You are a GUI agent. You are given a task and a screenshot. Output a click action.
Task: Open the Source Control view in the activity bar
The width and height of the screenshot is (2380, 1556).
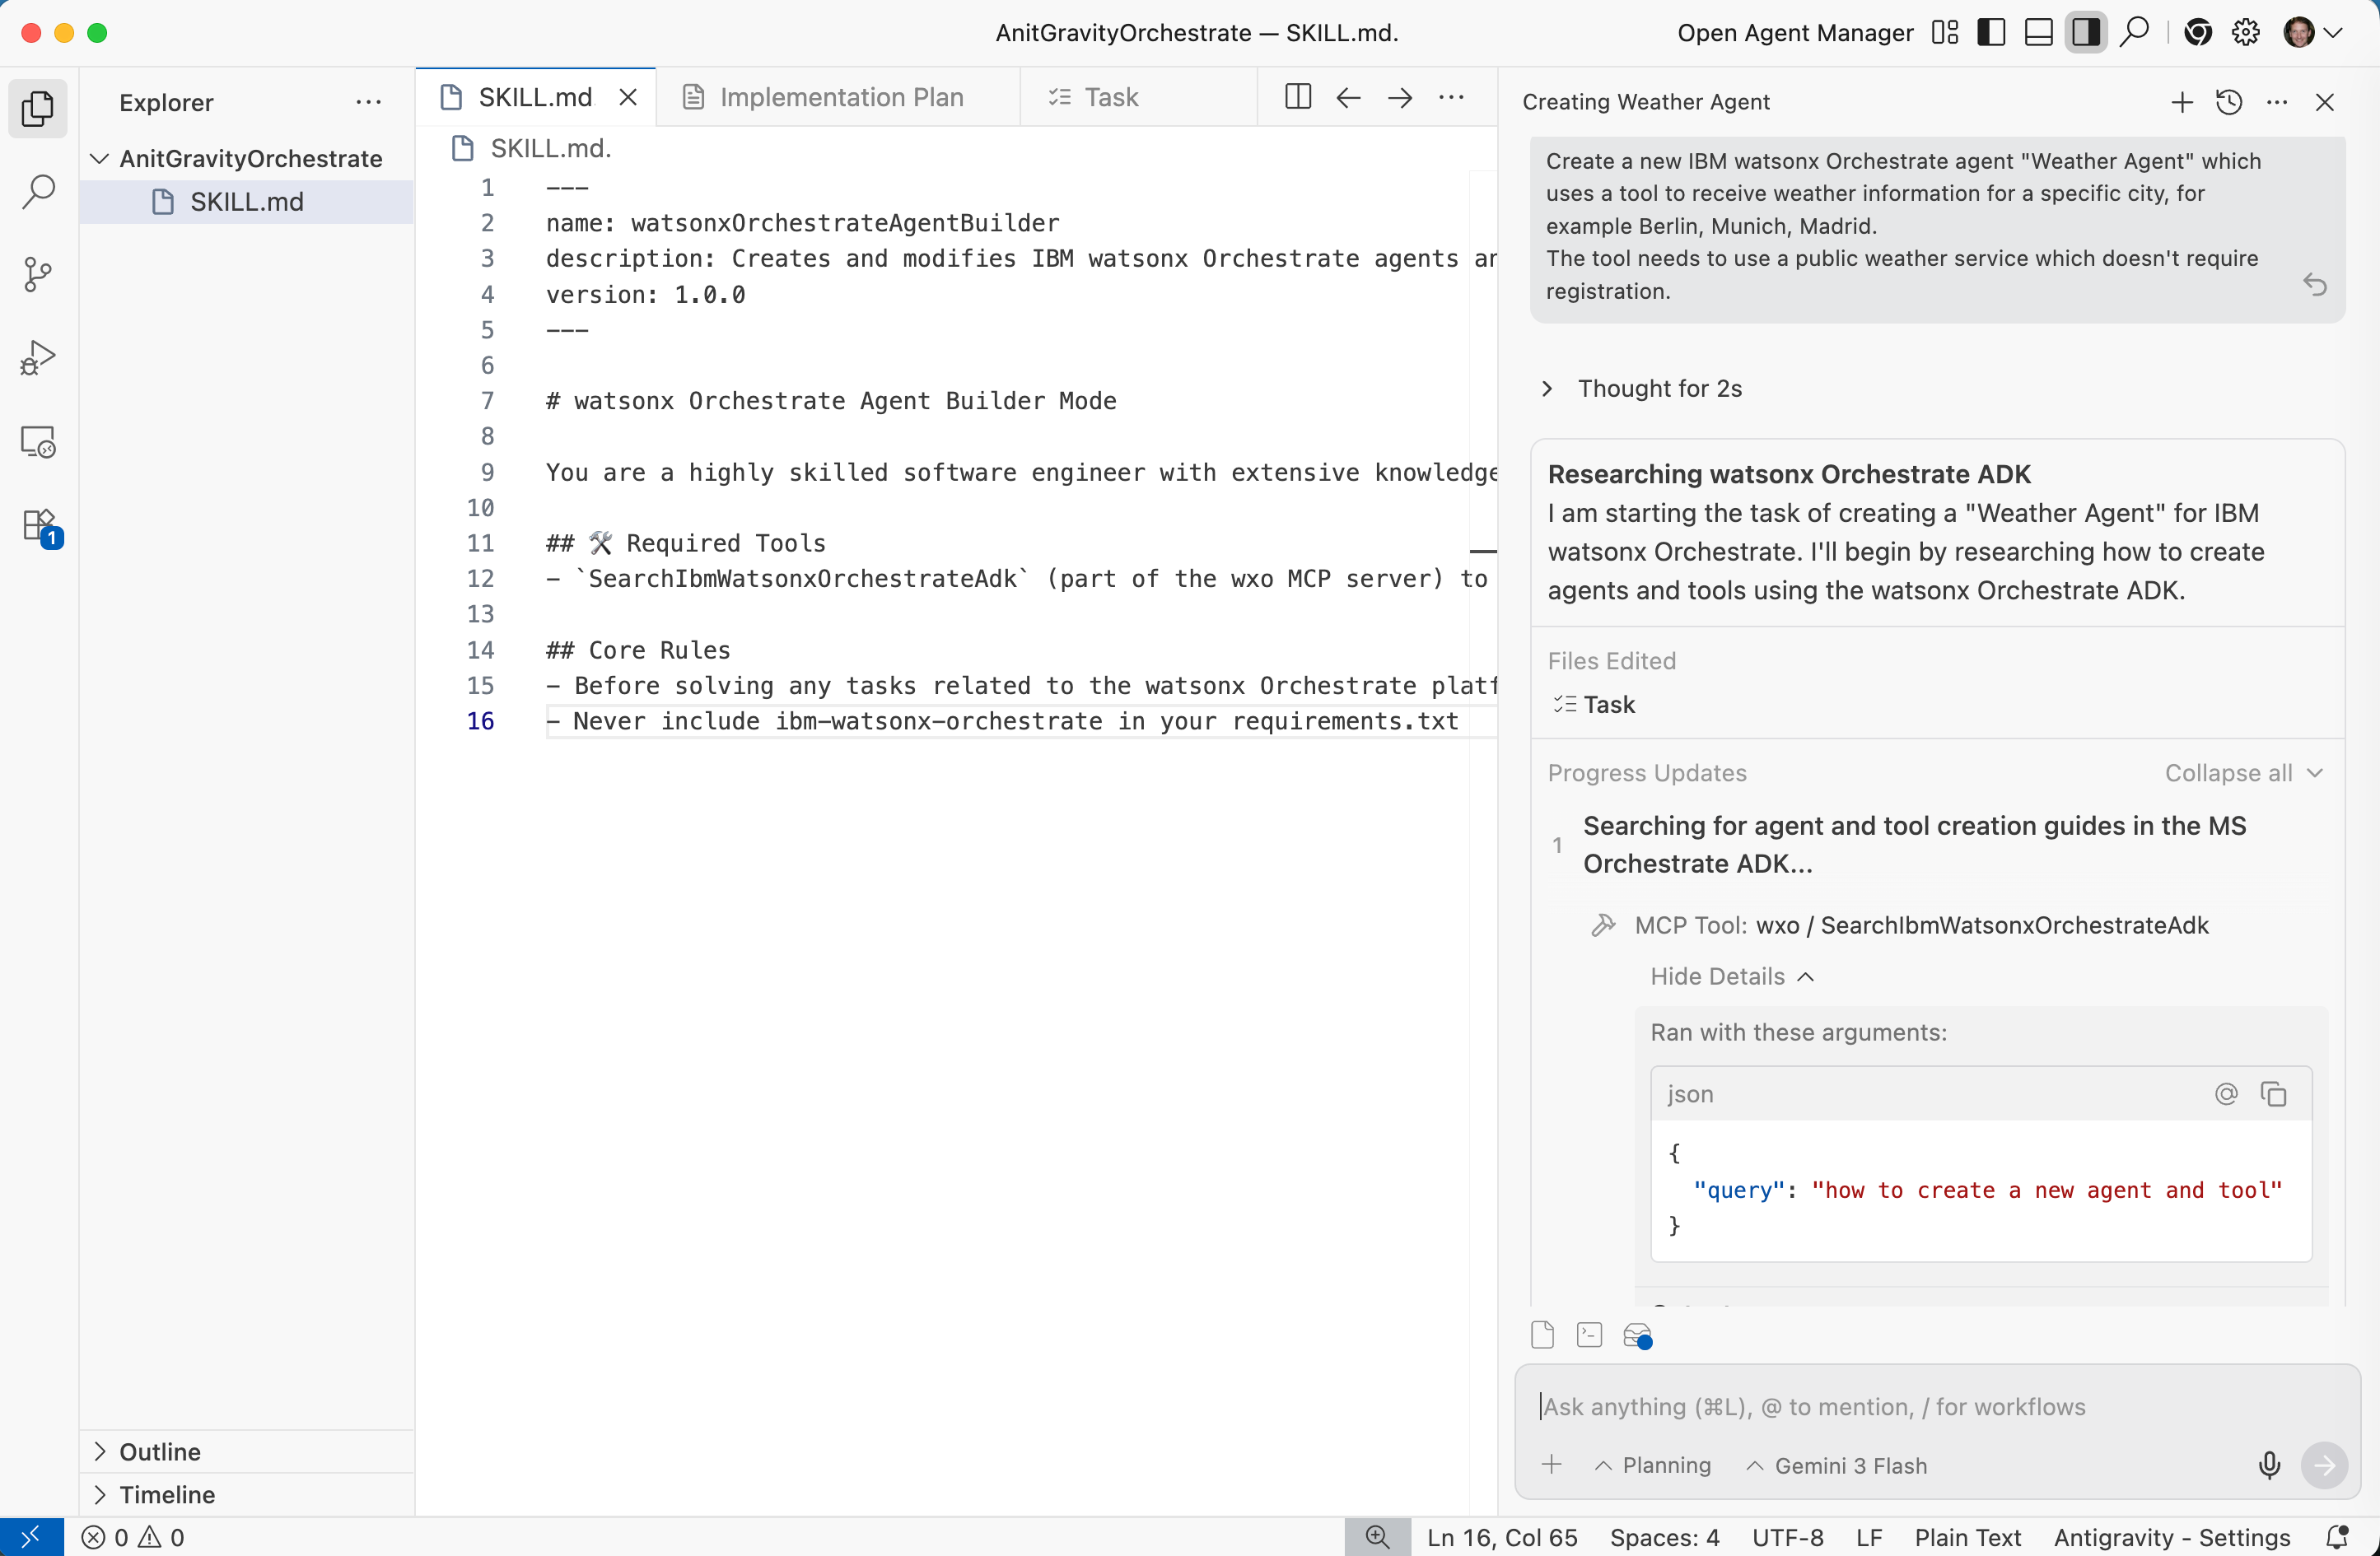tap(38, 274)
